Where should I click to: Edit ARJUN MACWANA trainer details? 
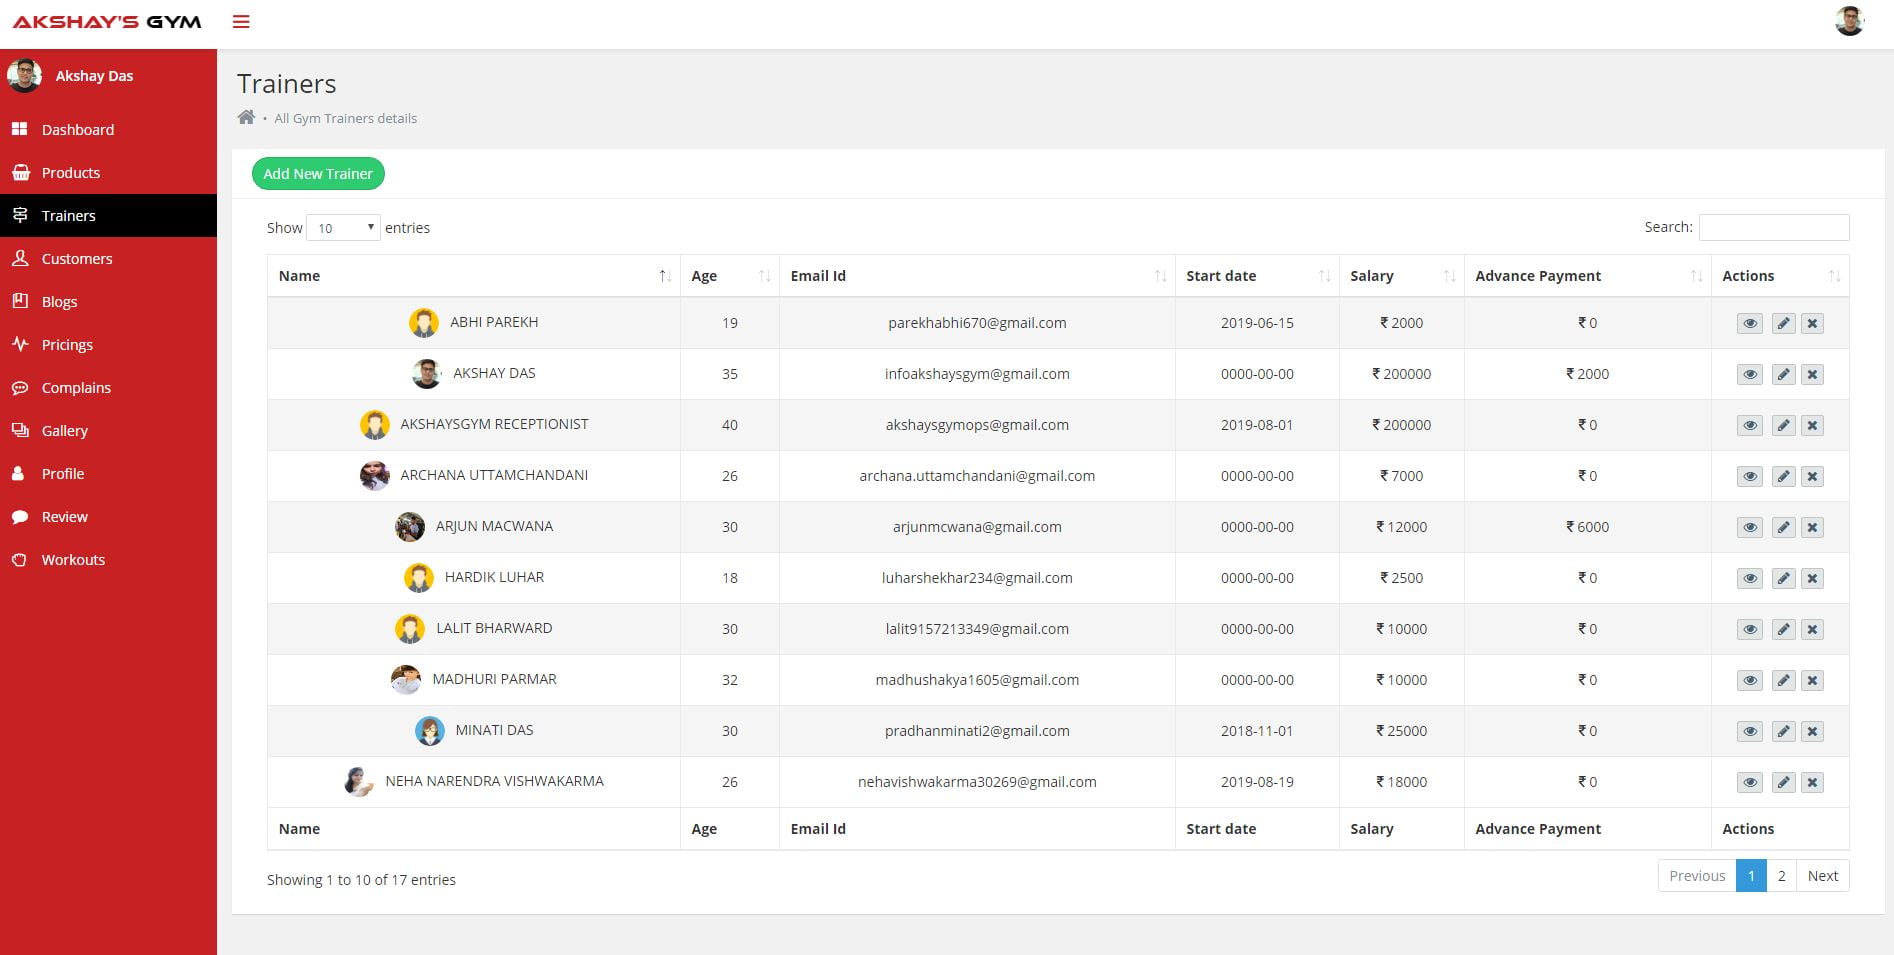pos(1783,527)
